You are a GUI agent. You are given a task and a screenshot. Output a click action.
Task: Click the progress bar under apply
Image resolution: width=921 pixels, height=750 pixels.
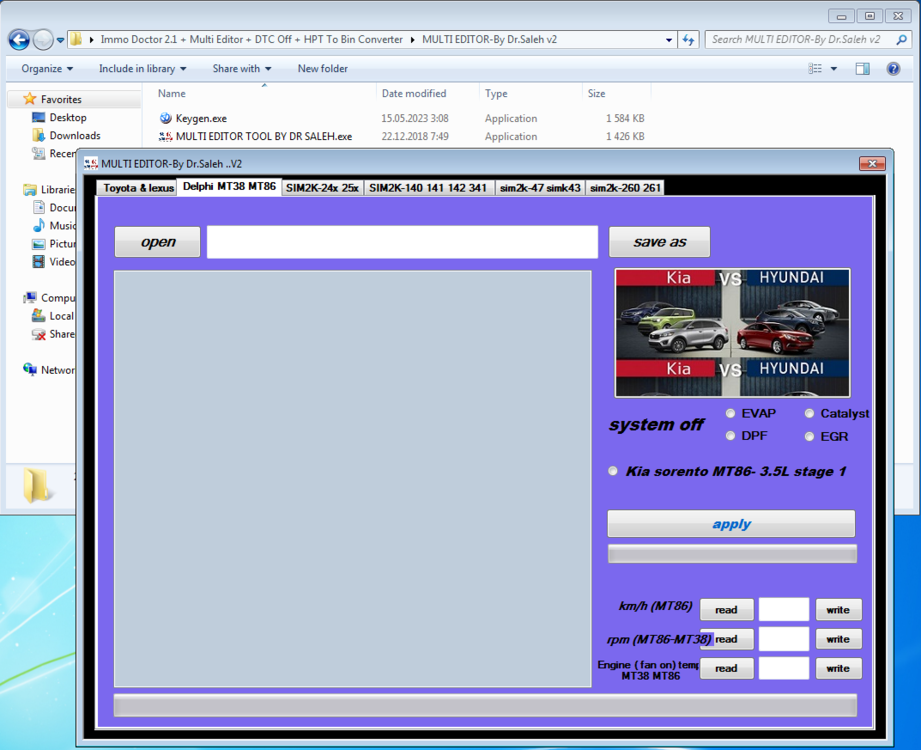pos(731,554)
